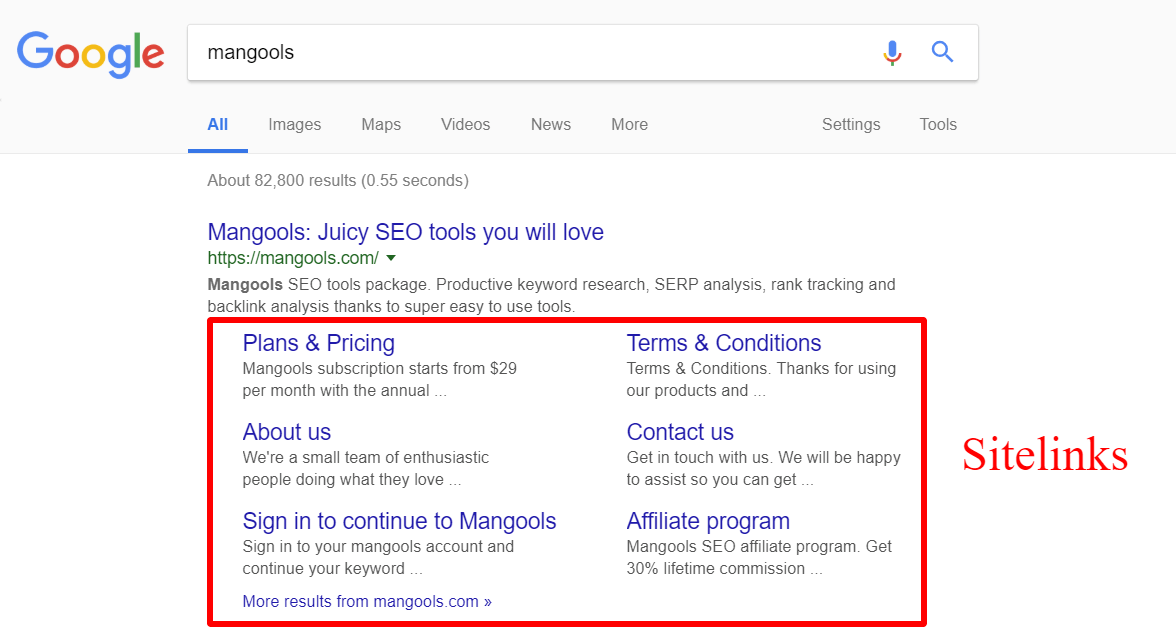Click snippet 'We're a small team of enthusiastic'
Viewport: 1176px width, 642px height.
(x=365, y=458)
